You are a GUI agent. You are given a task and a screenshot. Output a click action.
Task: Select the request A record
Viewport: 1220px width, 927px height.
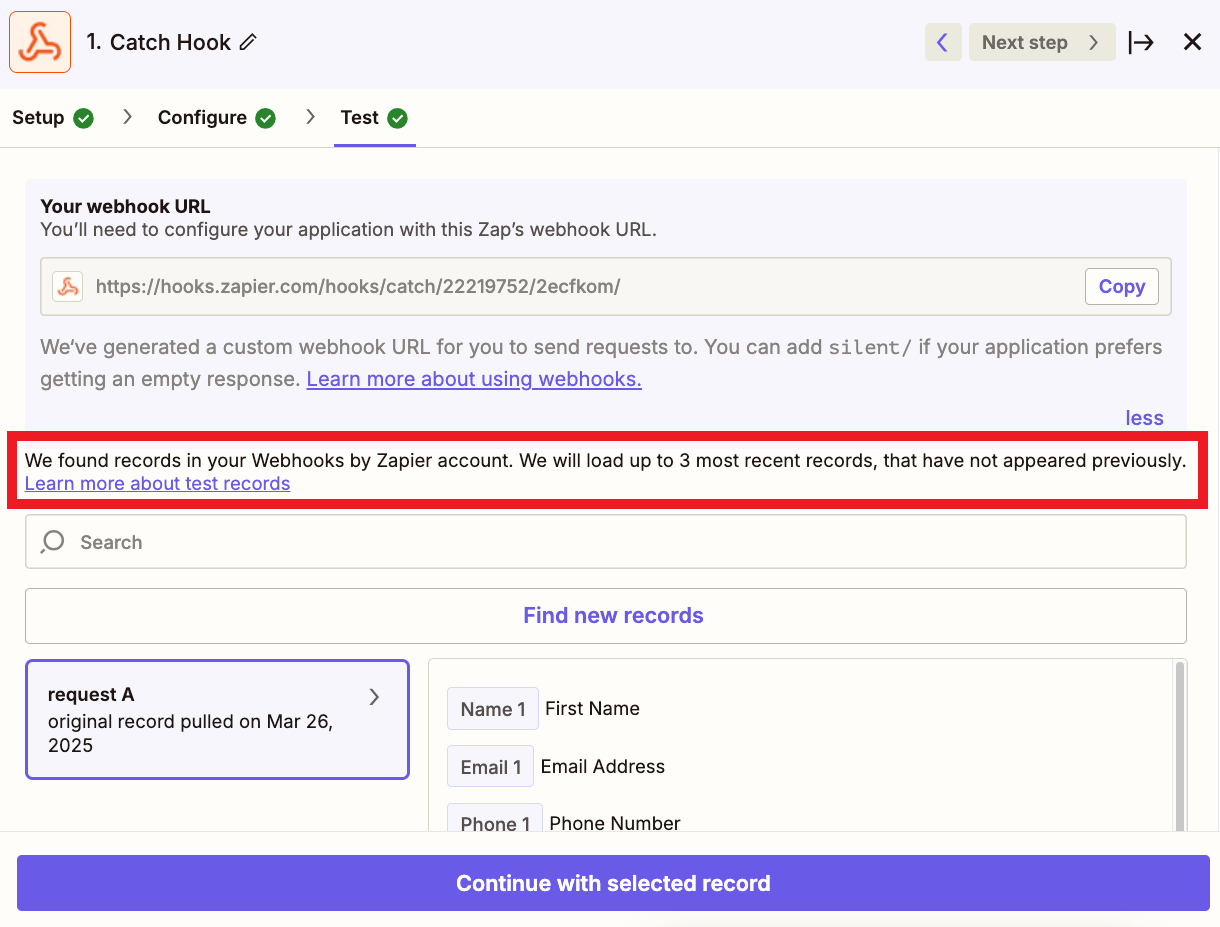coord(217,719)
